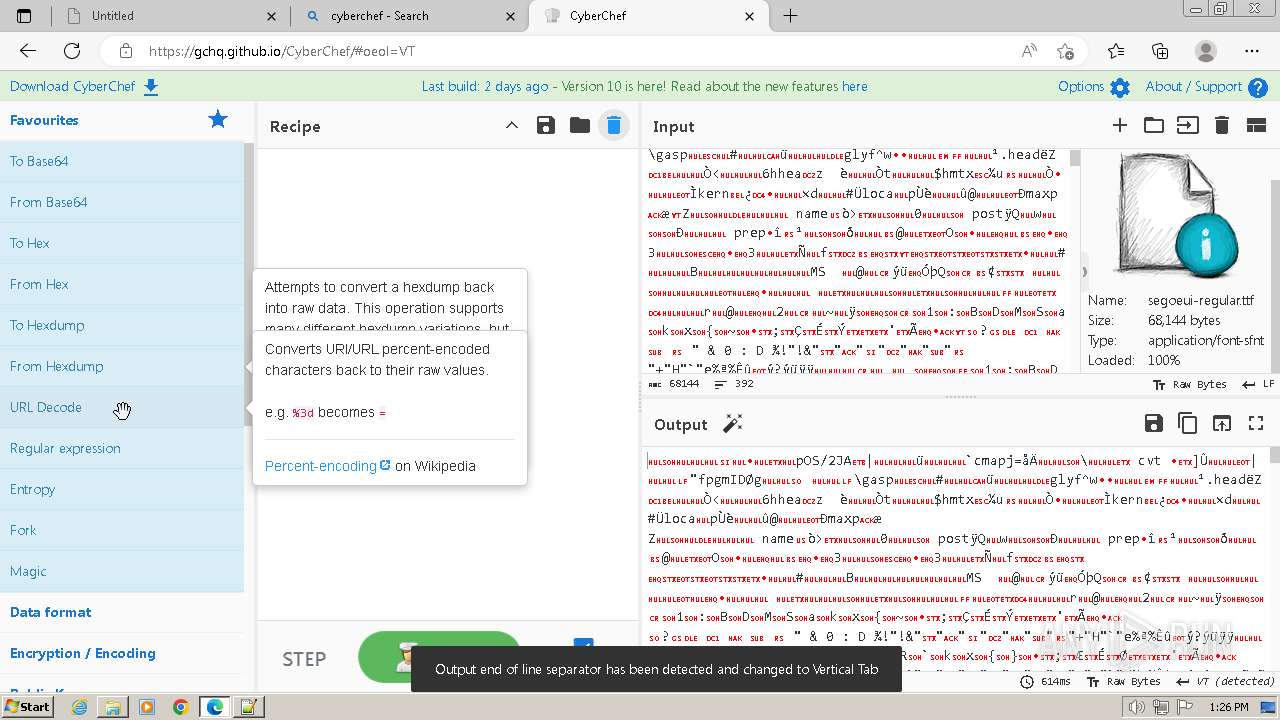Viewport: 1280px width, 720px height.
Task: Open the Input character encoding Raw Bytes selector
Action: point(1189,384)
